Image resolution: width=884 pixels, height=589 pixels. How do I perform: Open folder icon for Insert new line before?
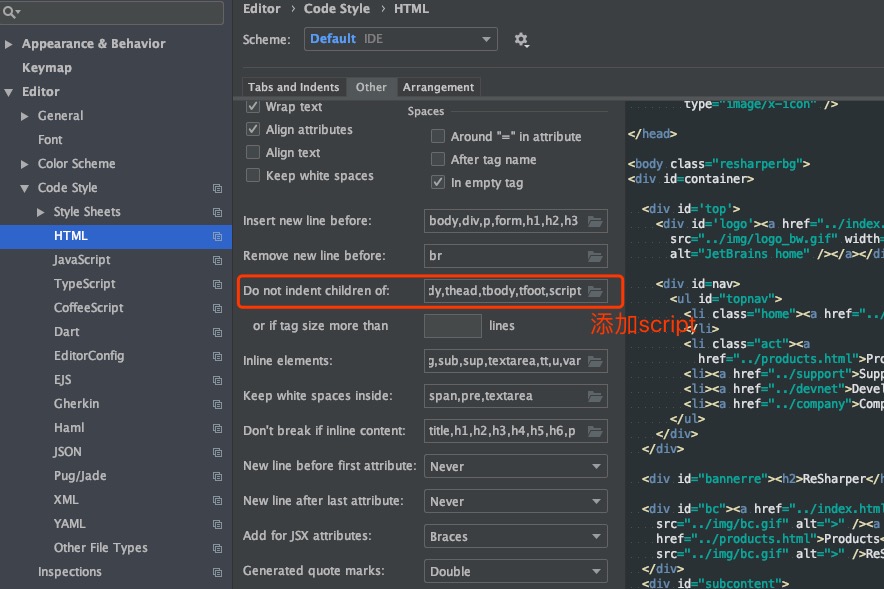click(595, 221)
